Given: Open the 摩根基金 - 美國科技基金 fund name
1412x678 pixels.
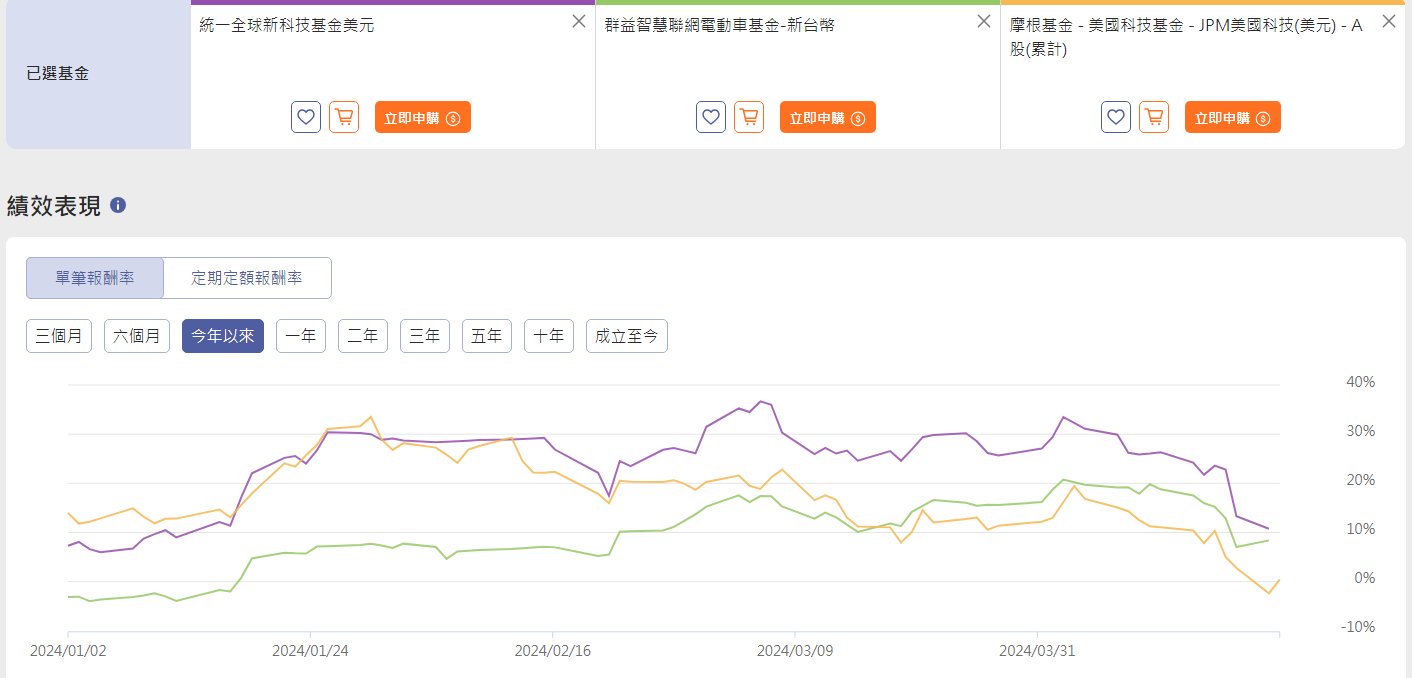Looking at the screenshot, I should [x=1186, y=37].
